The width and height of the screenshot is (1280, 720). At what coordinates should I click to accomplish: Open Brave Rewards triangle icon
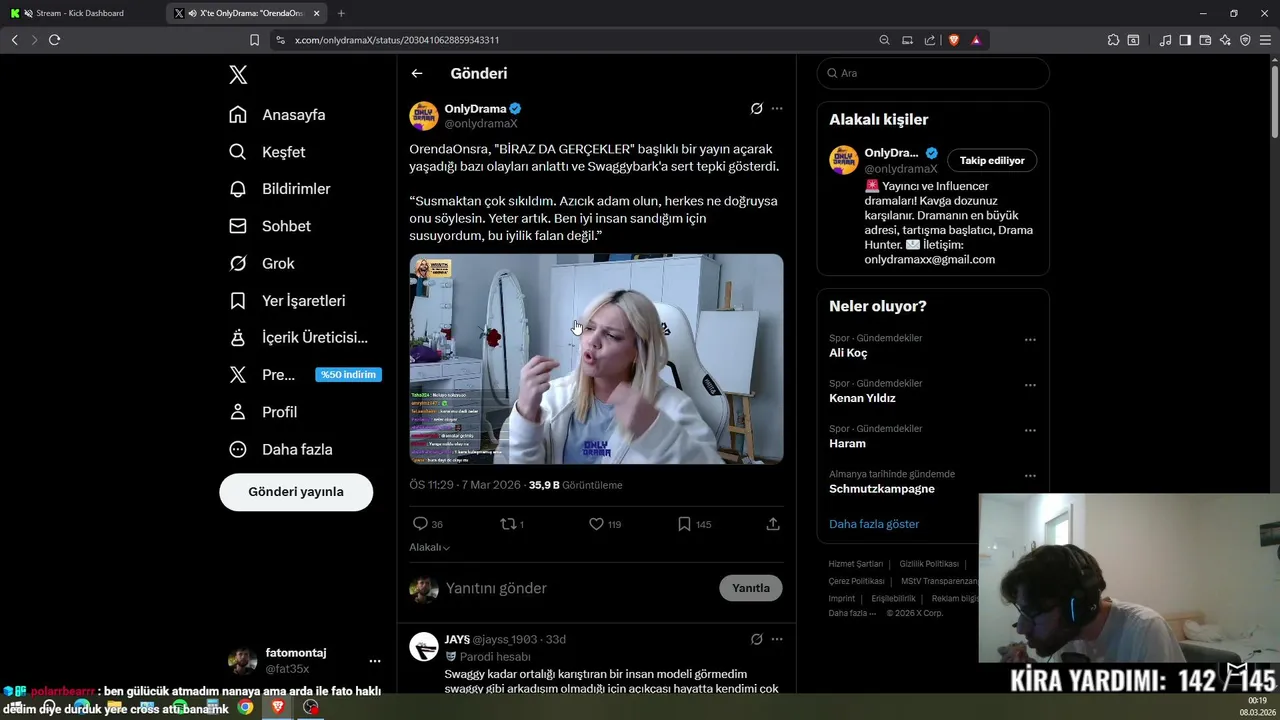pos(976,40)
